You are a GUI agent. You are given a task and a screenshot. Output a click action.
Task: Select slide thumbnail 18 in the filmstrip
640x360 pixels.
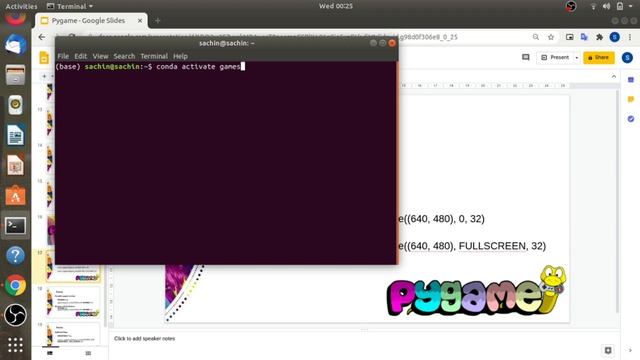click(x=73, y=302)
